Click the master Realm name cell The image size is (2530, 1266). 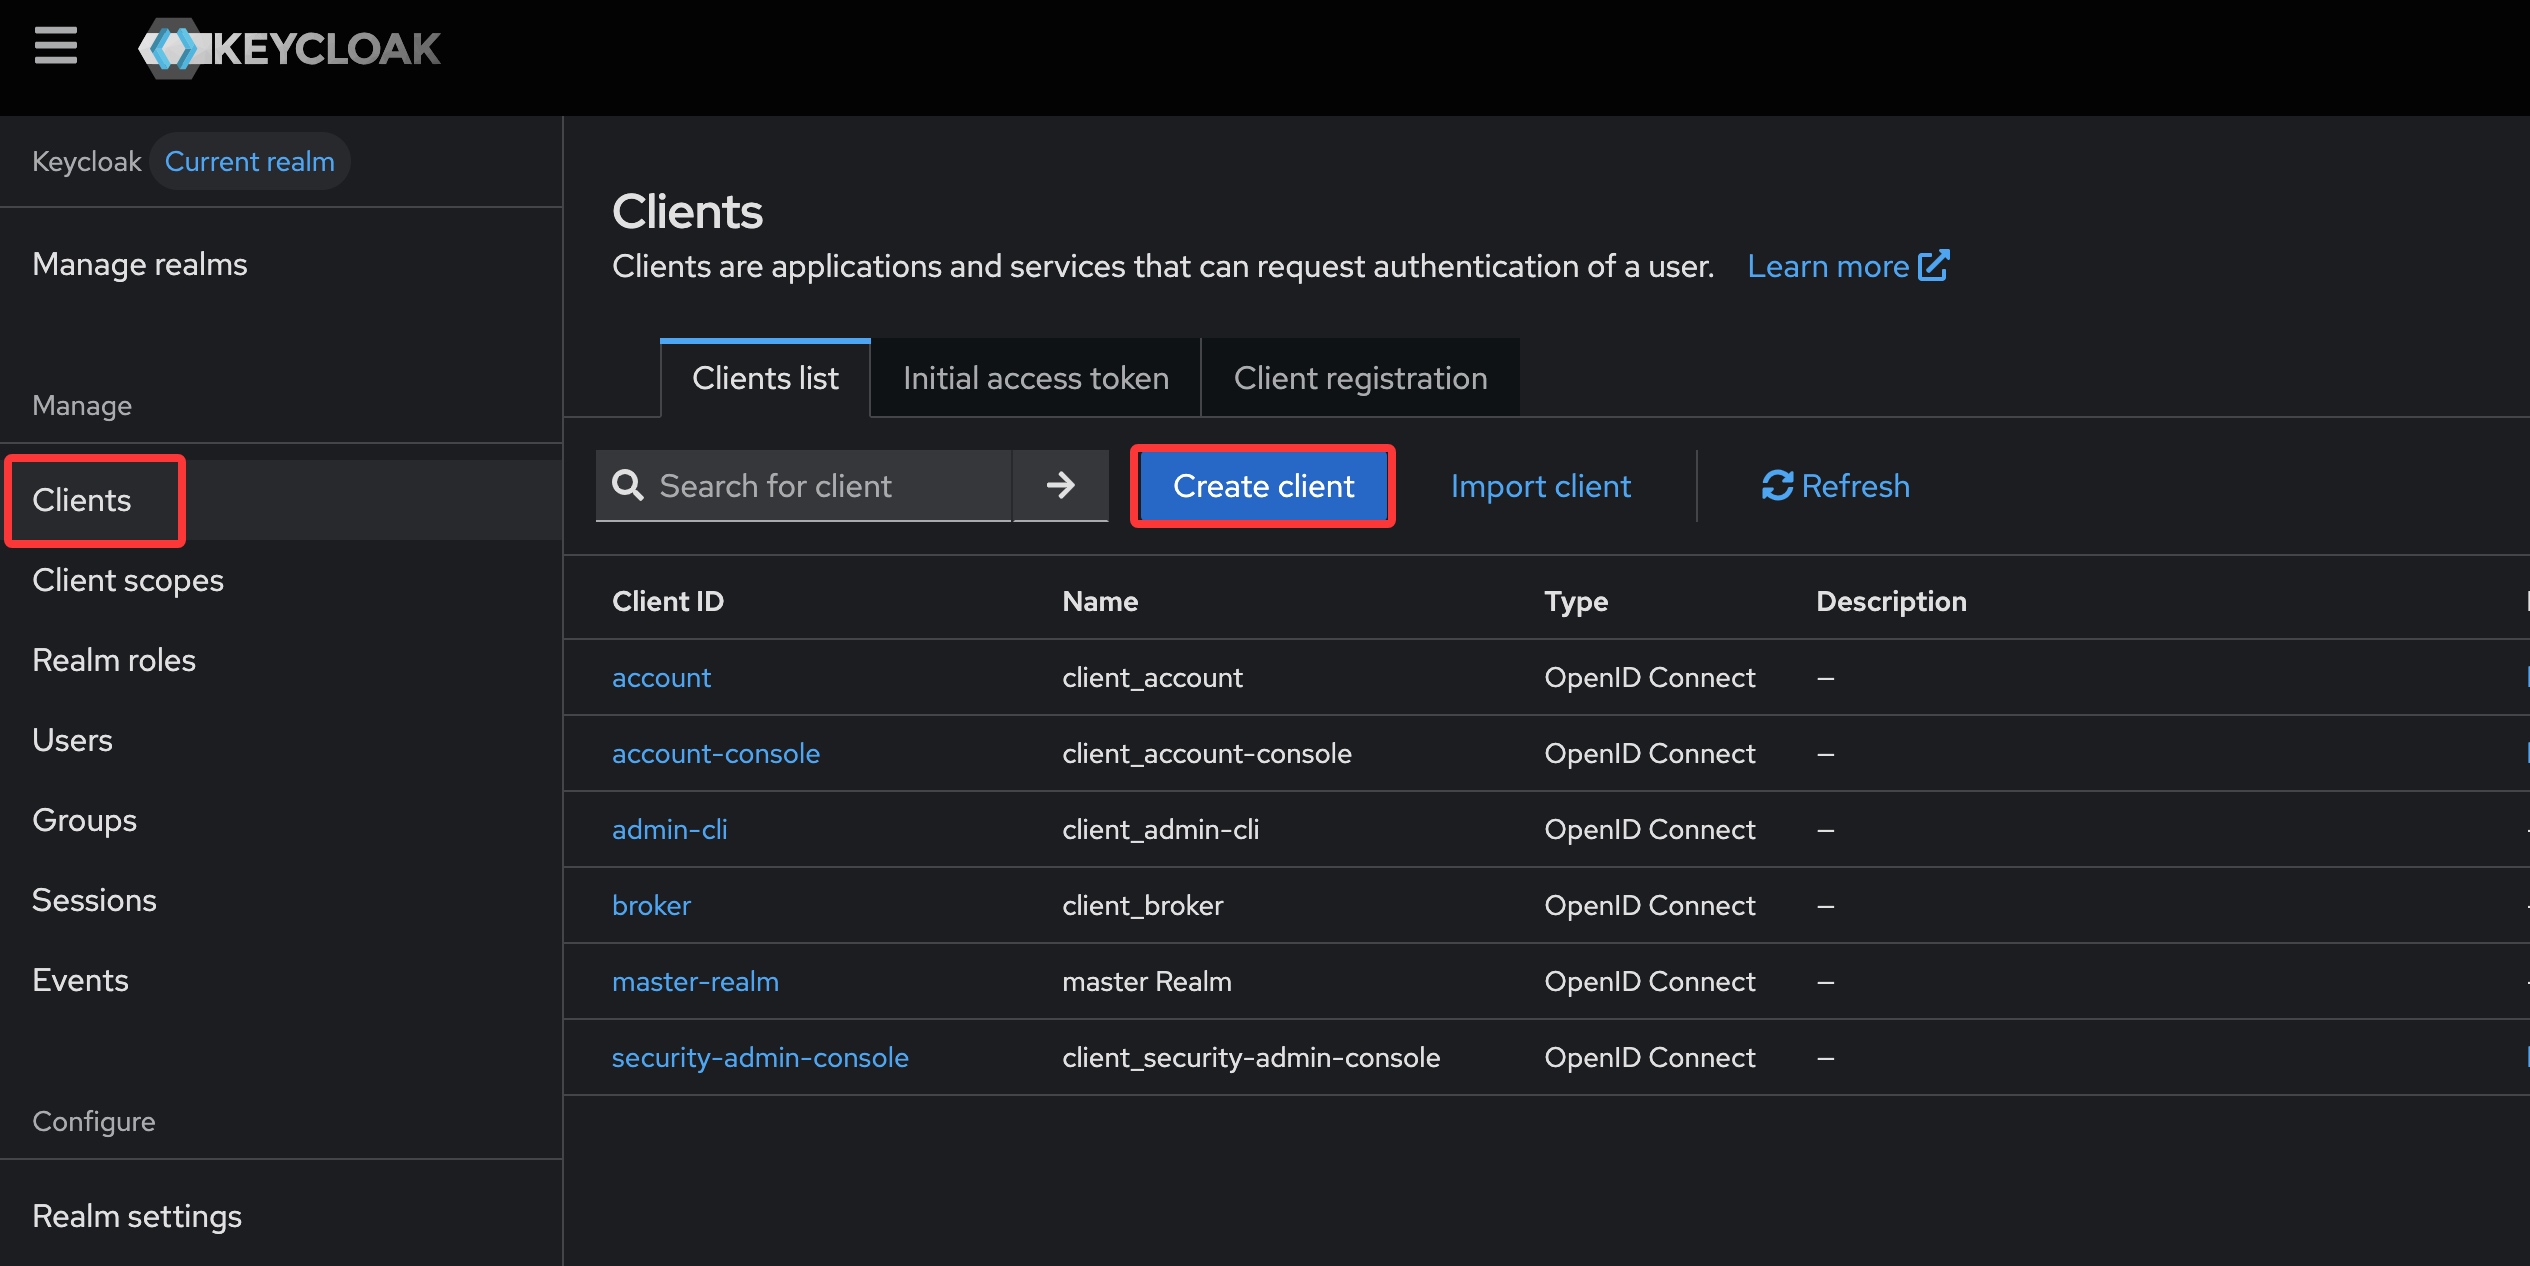point(1146,981)
